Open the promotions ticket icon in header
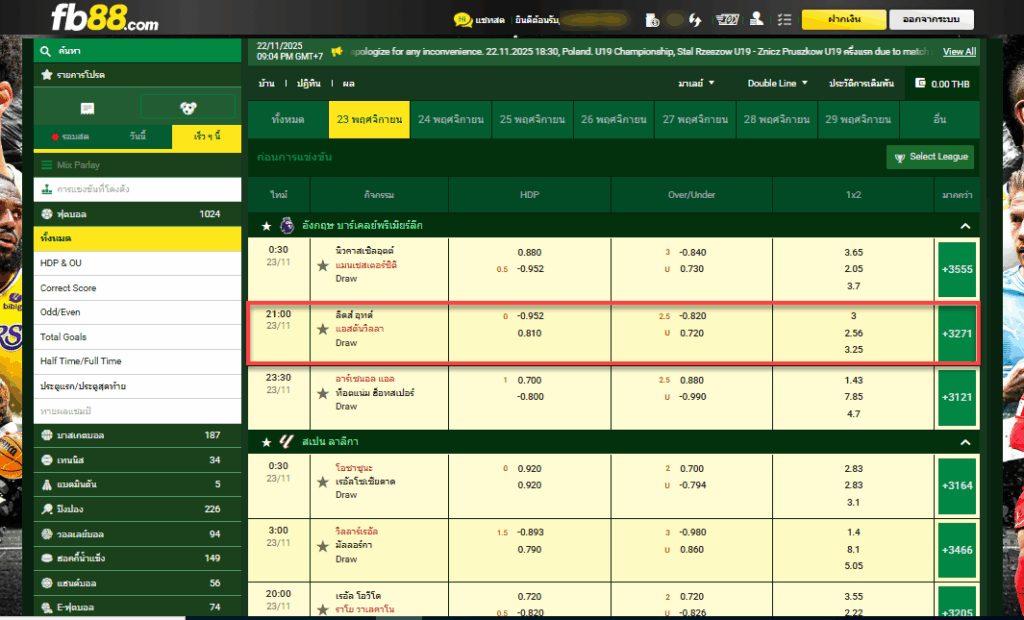Screen dimensions: 1024x620 pyautogui.click(x=727, y=20)
